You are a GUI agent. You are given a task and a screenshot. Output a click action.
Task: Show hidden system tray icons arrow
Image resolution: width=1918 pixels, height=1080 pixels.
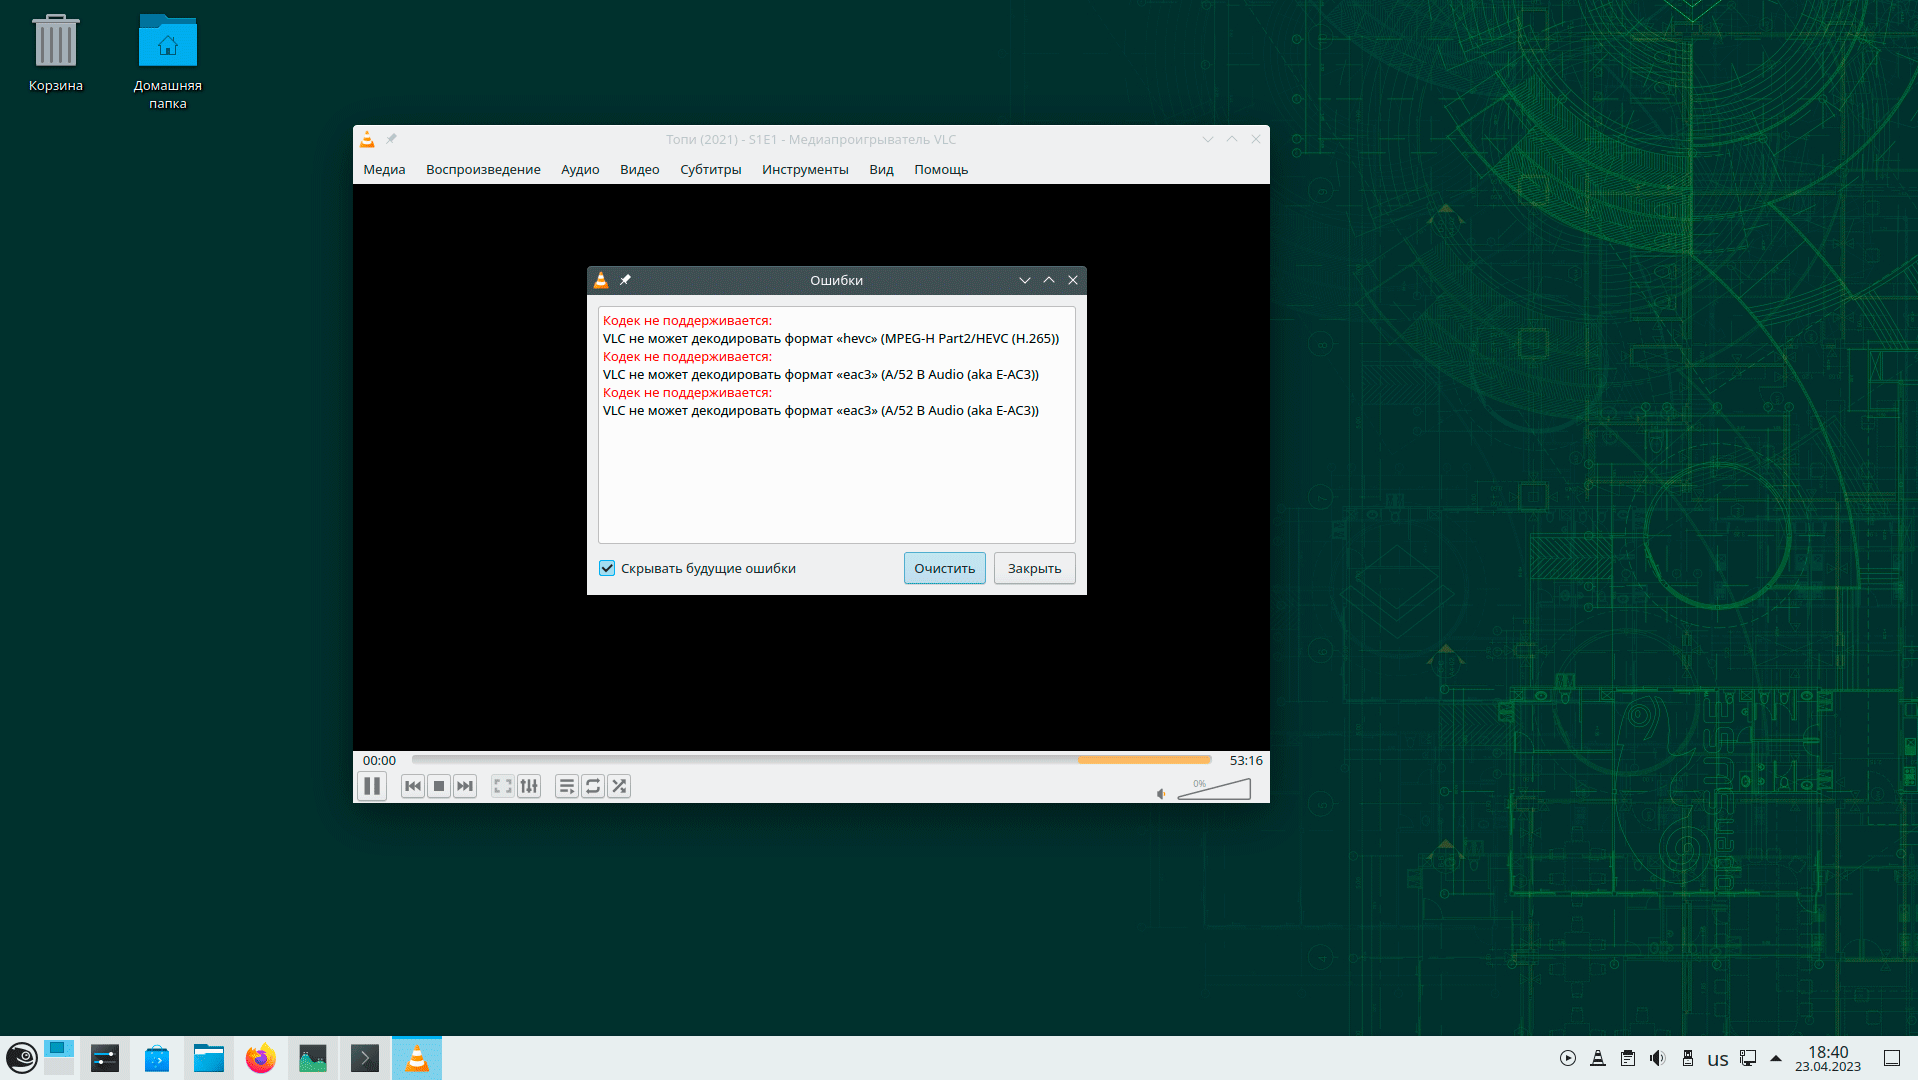[1776, 1058]
